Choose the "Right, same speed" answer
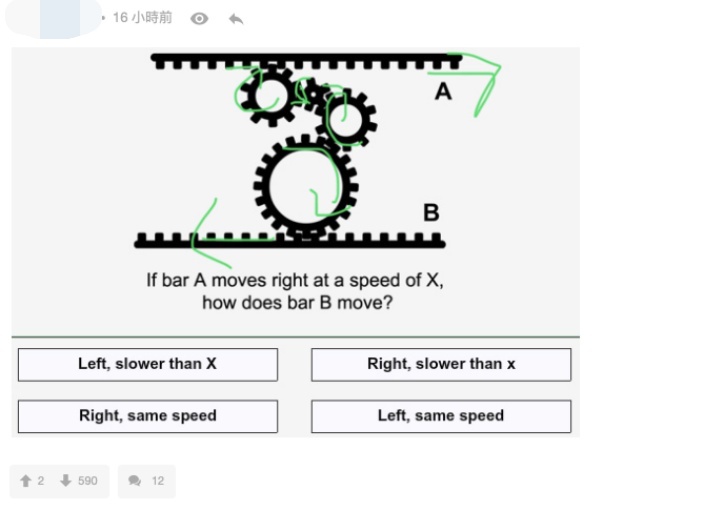The width and height of the screenshot is (704, 511). click(x=148, y=416)
